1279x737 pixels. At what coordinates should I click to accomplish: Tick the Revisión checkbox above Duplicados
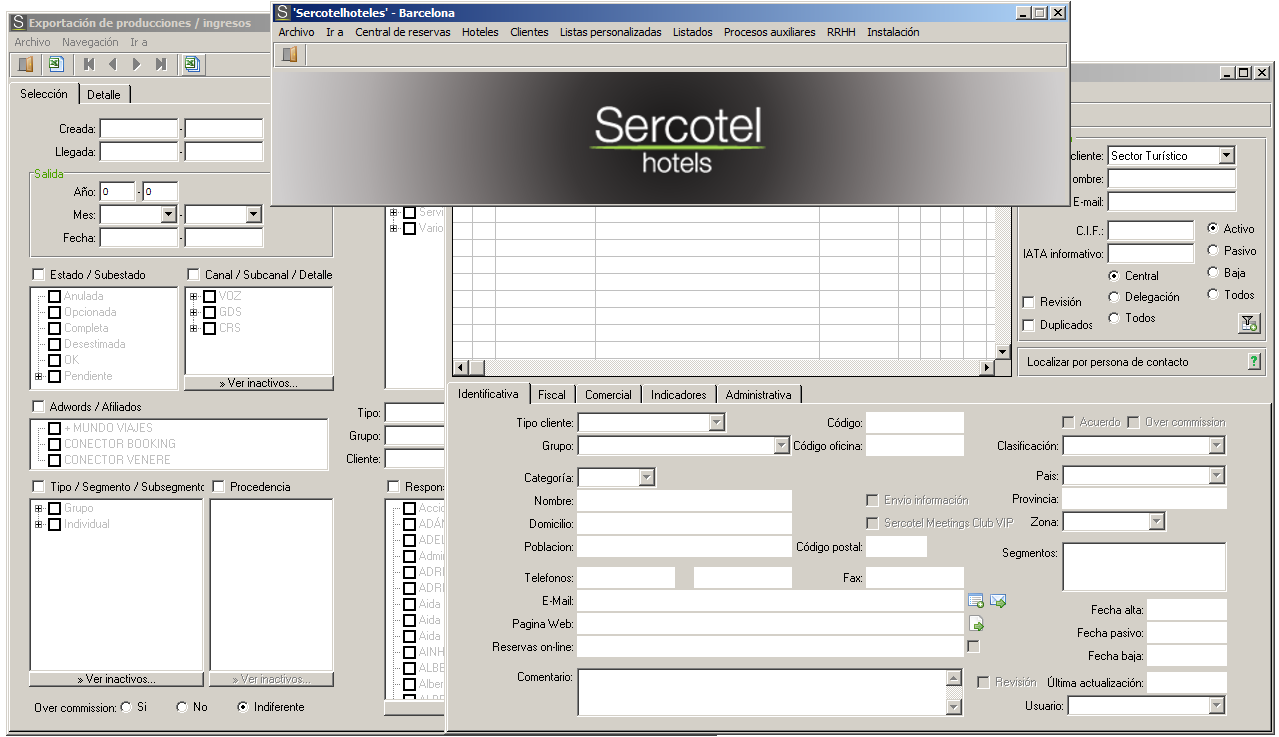tap(1028, 302)
